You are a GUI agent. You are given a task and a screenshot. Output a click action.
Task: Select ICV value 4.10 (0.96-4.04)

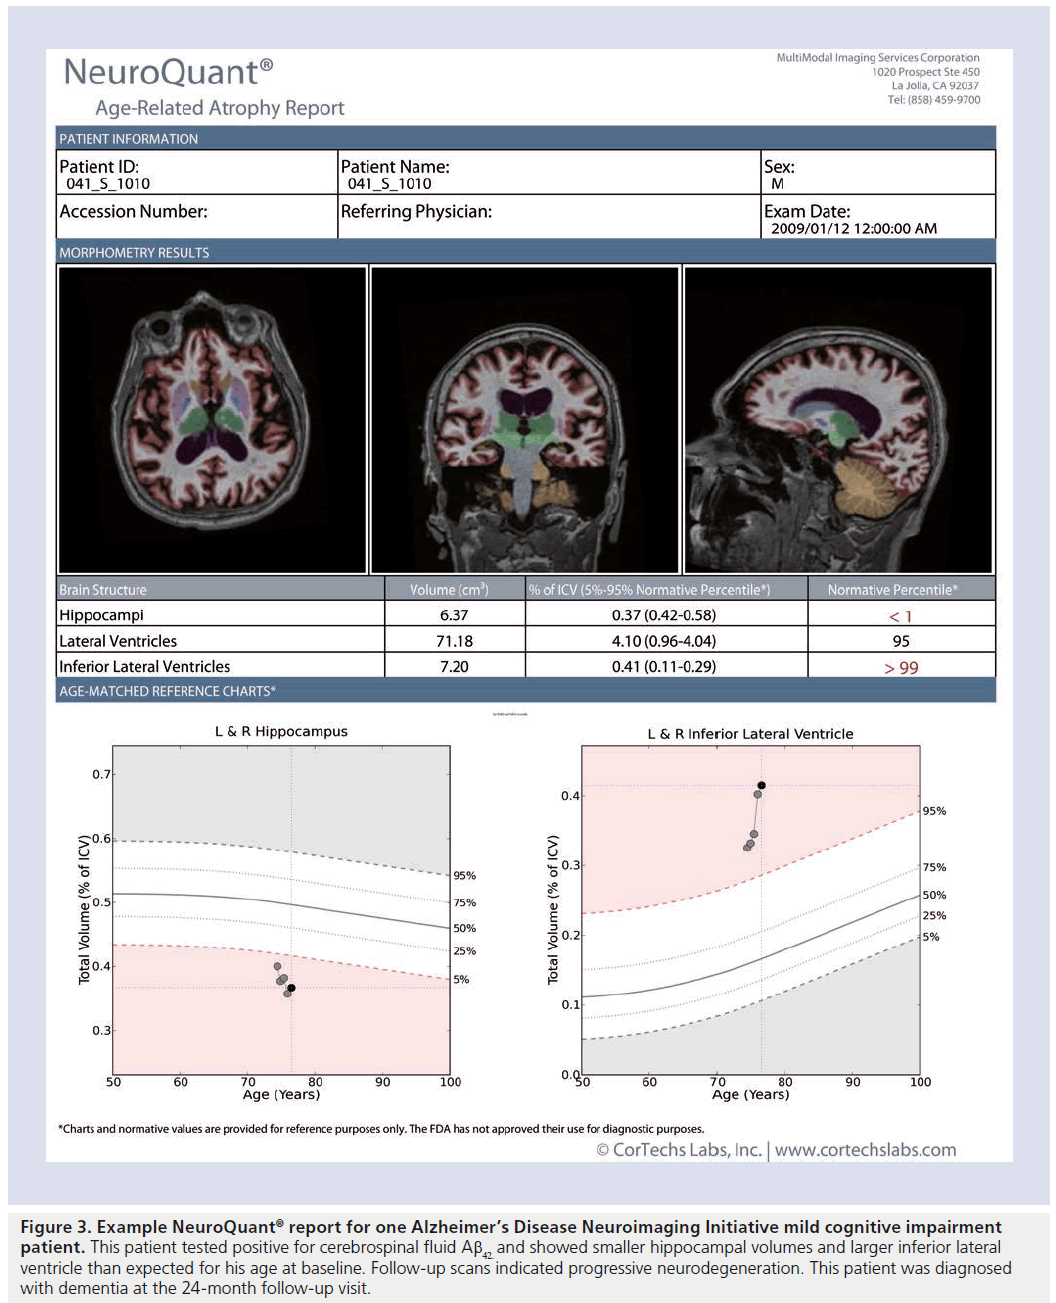click(664, 641)
